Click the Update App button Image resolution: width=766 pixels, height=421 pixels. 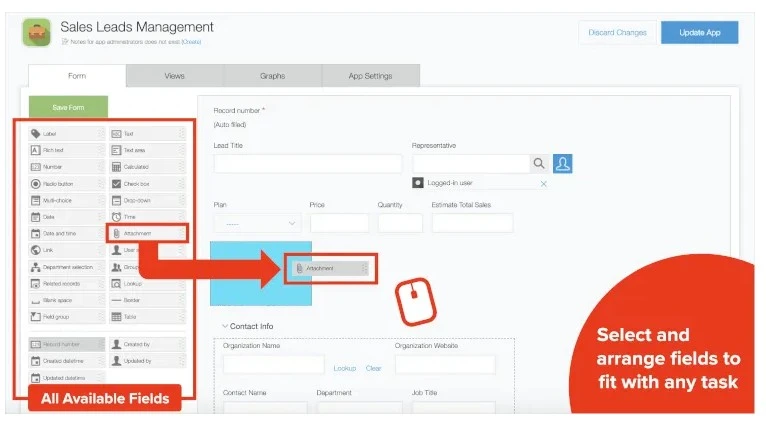(700, 33)
